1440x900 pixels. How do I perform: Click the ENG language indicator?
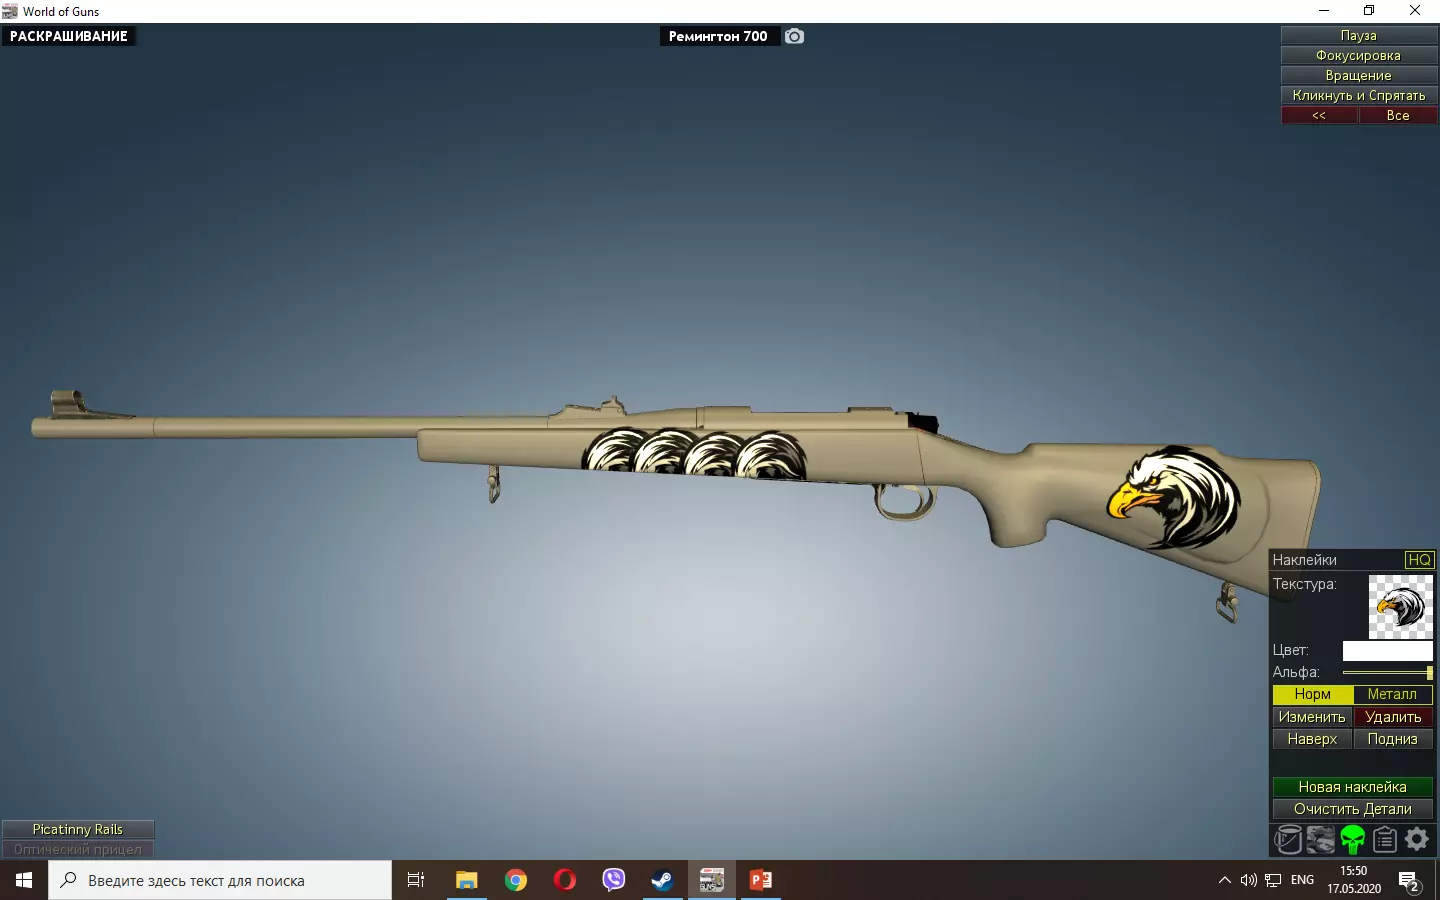pyautogui.click(x=1303, y=880)
